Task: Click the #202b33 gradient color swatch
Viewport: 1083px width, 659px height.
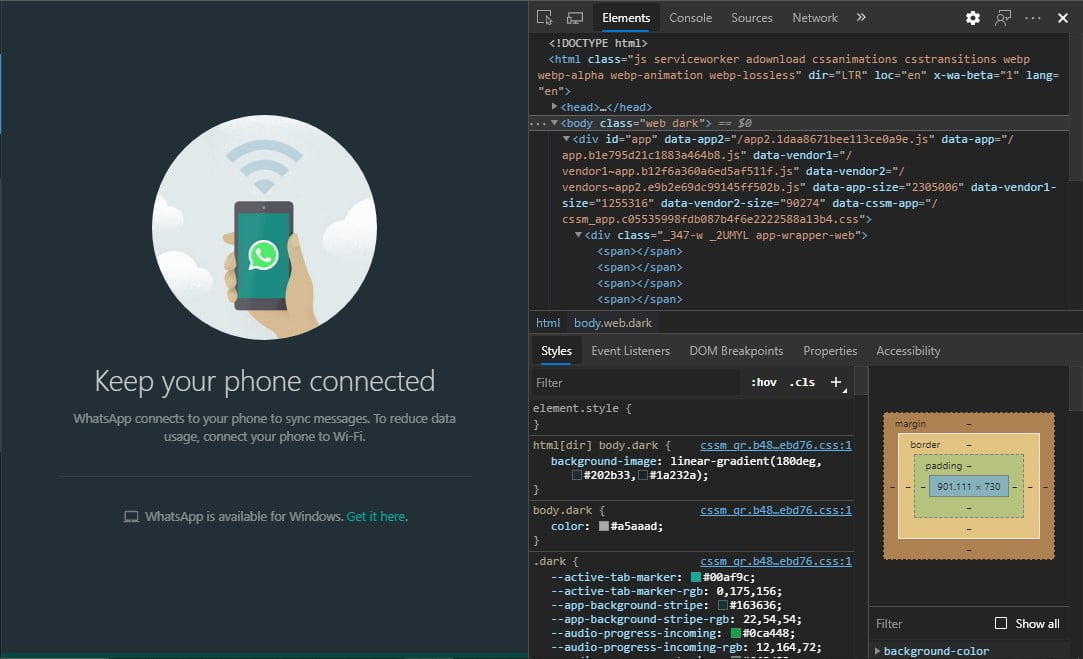Action: [x=577, y=475]
